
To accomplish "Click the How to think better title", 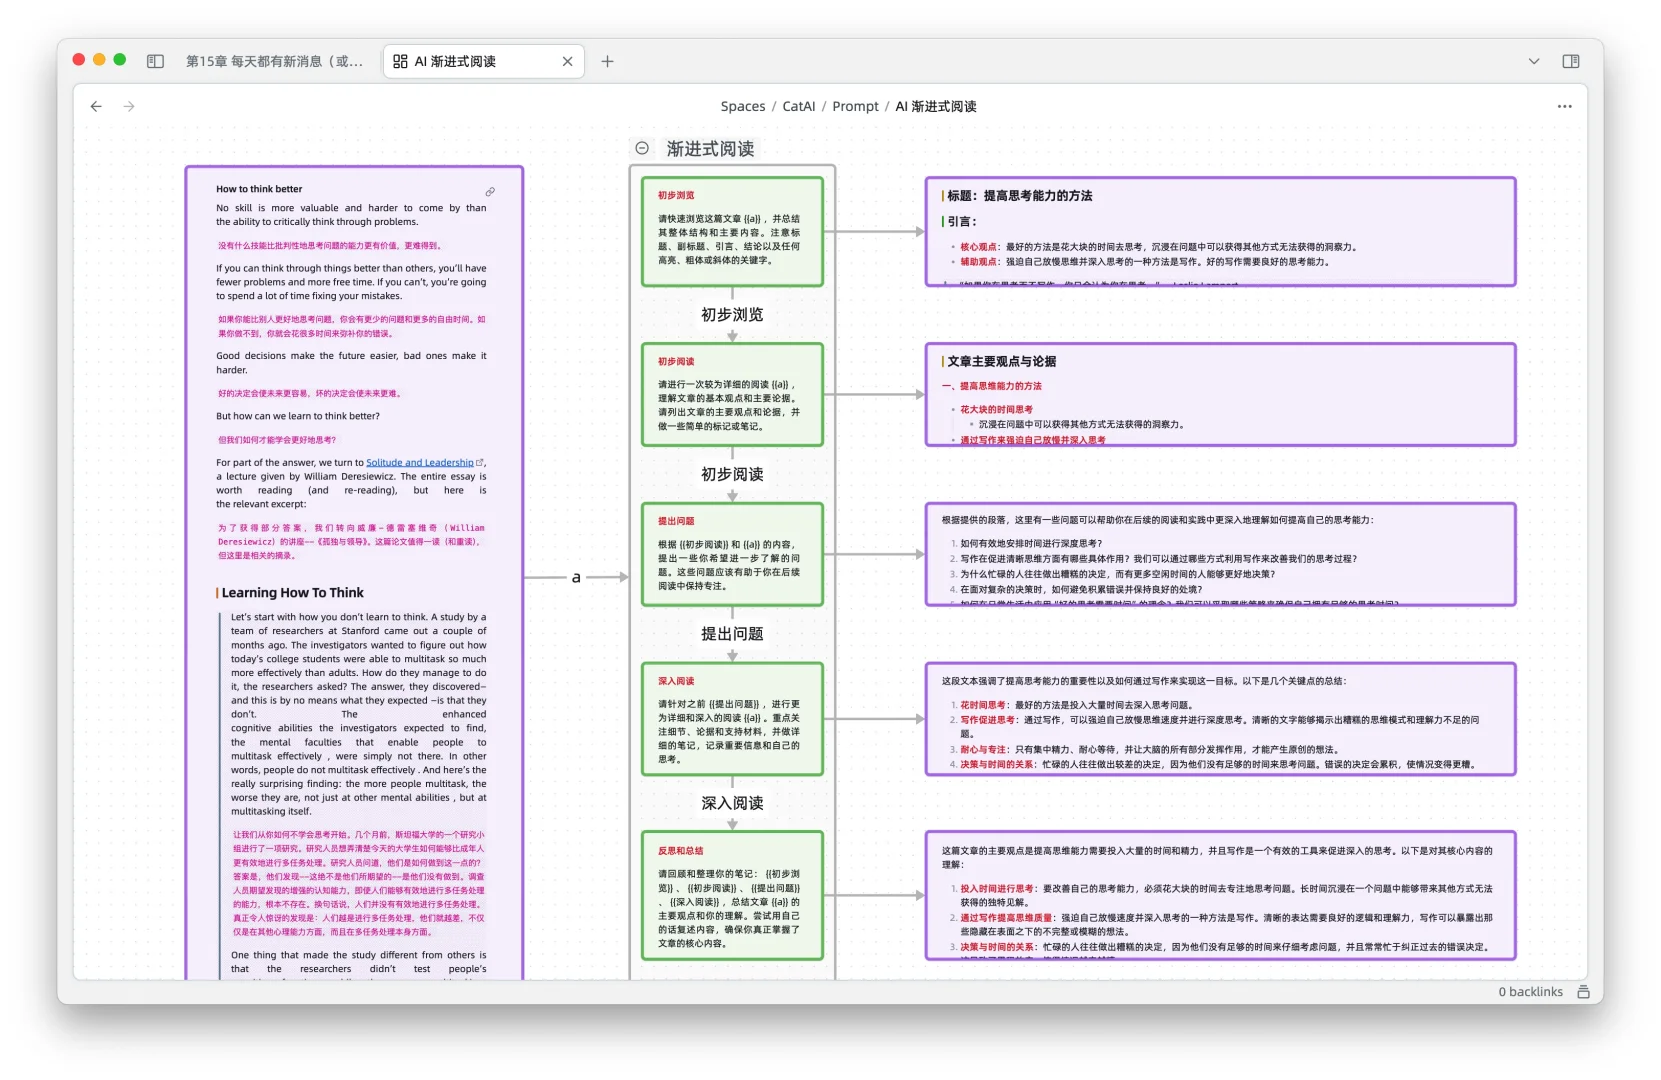I will [259, 189].
